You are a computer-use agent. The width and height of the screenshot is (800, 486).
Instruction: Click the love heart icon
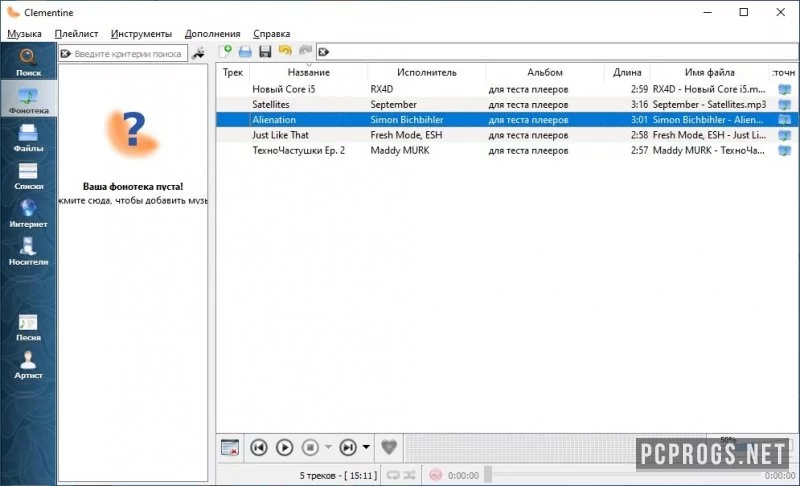coord(389,447)
